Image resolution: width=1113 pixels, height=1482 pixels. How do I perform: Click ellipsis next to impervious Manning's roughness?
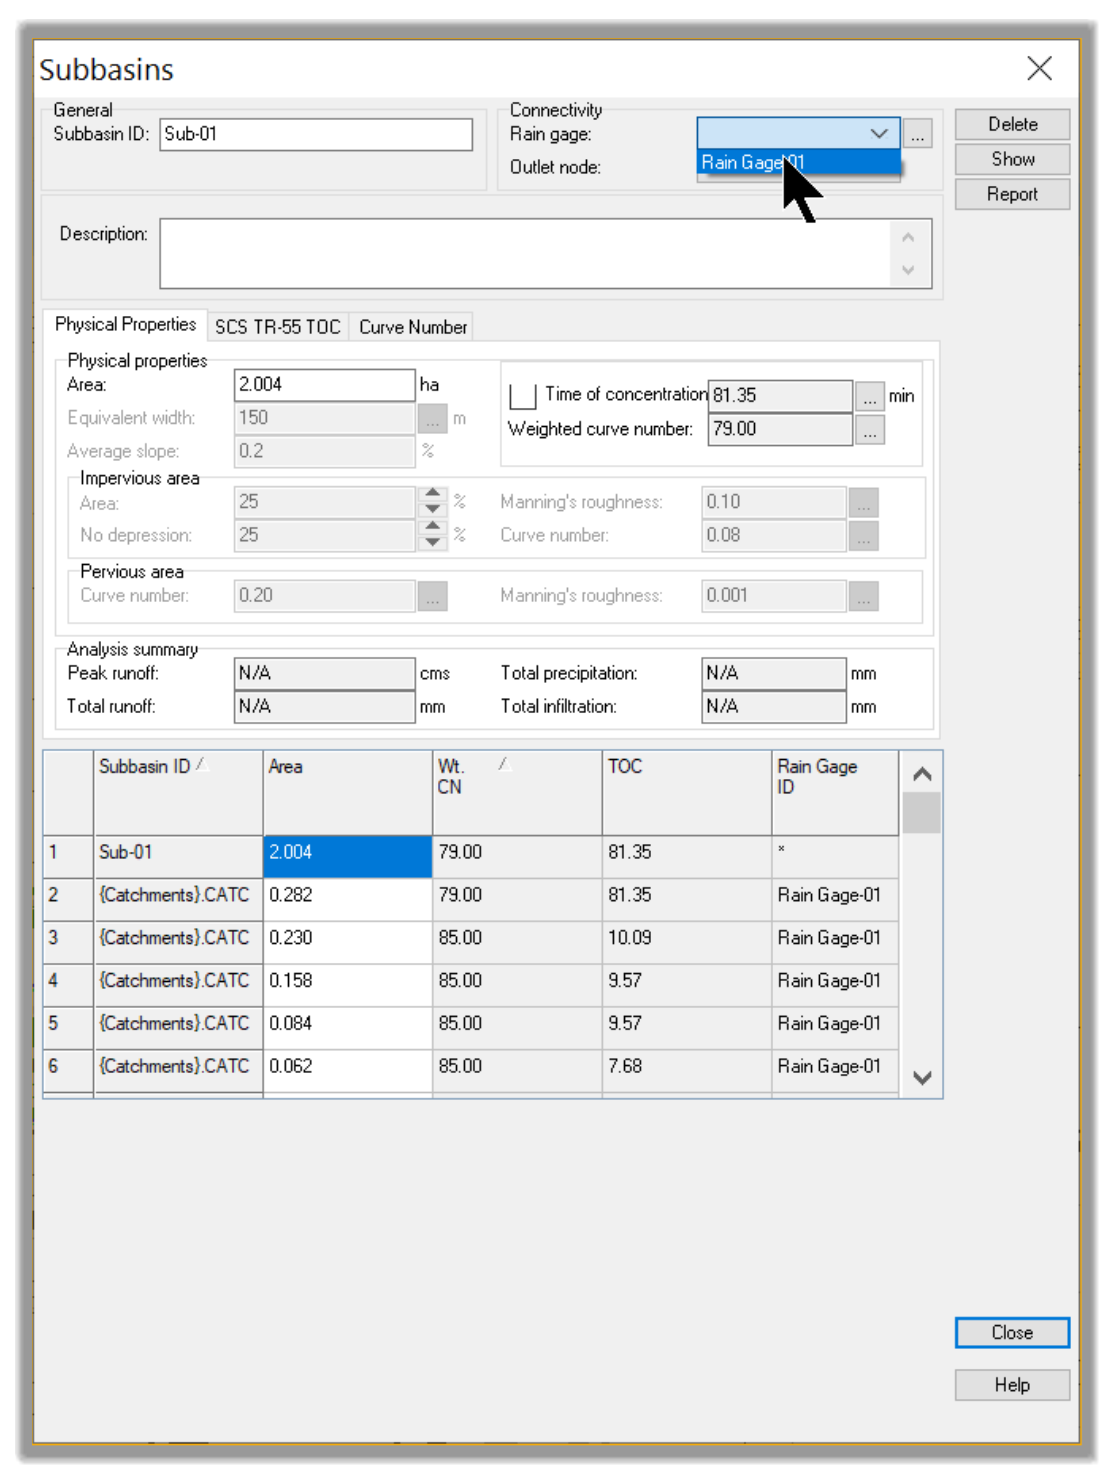coord(863,502)
